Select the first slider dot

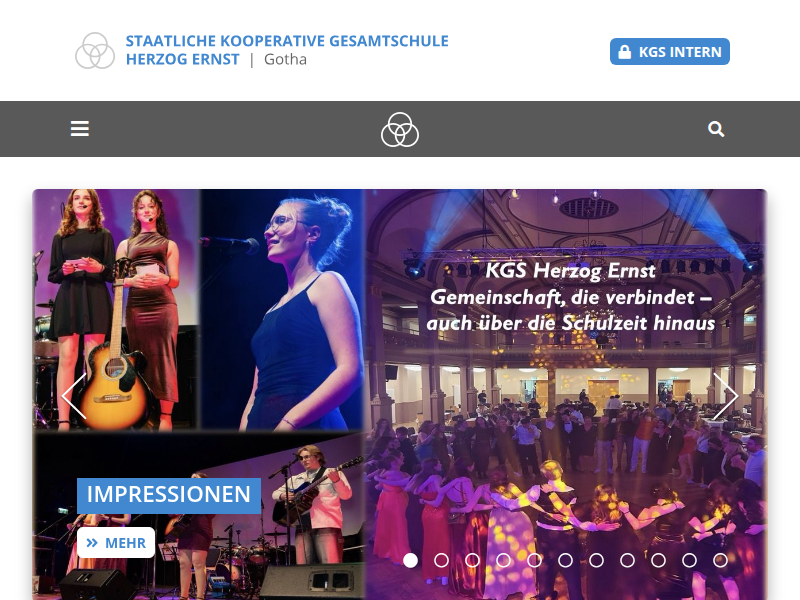click(x=410, y=560)
